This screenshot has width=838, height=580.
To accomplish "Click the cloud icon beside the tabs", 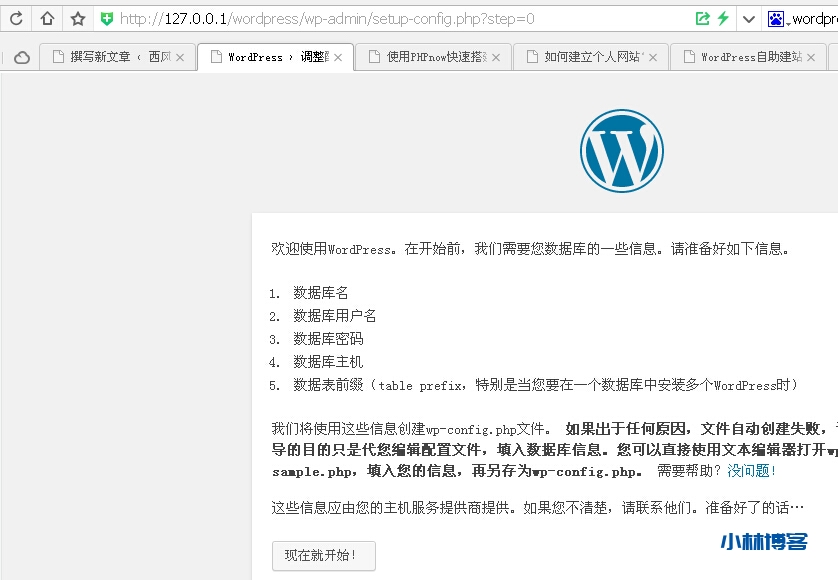I will [21, 58].
